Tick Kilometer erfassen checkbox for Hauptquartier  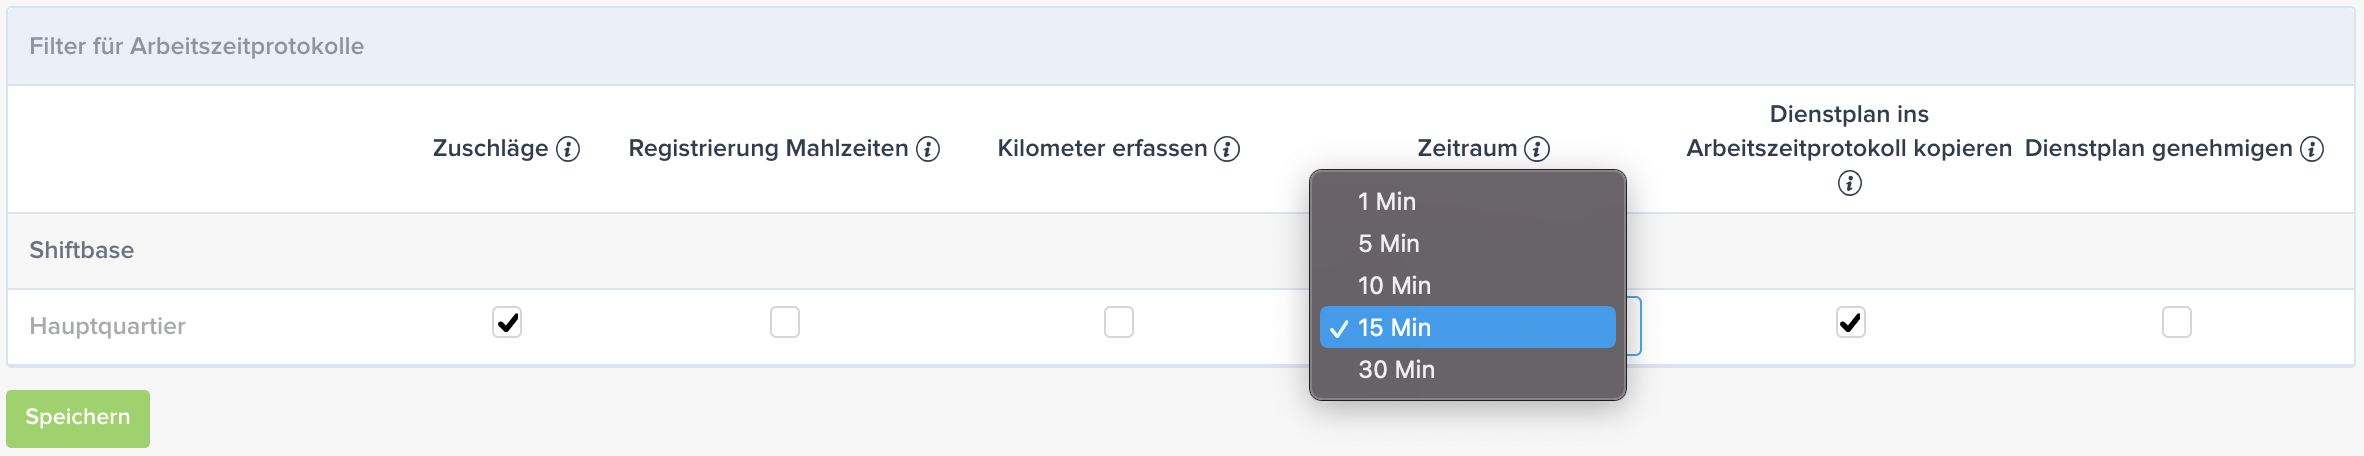click(x=1119, y=322)
